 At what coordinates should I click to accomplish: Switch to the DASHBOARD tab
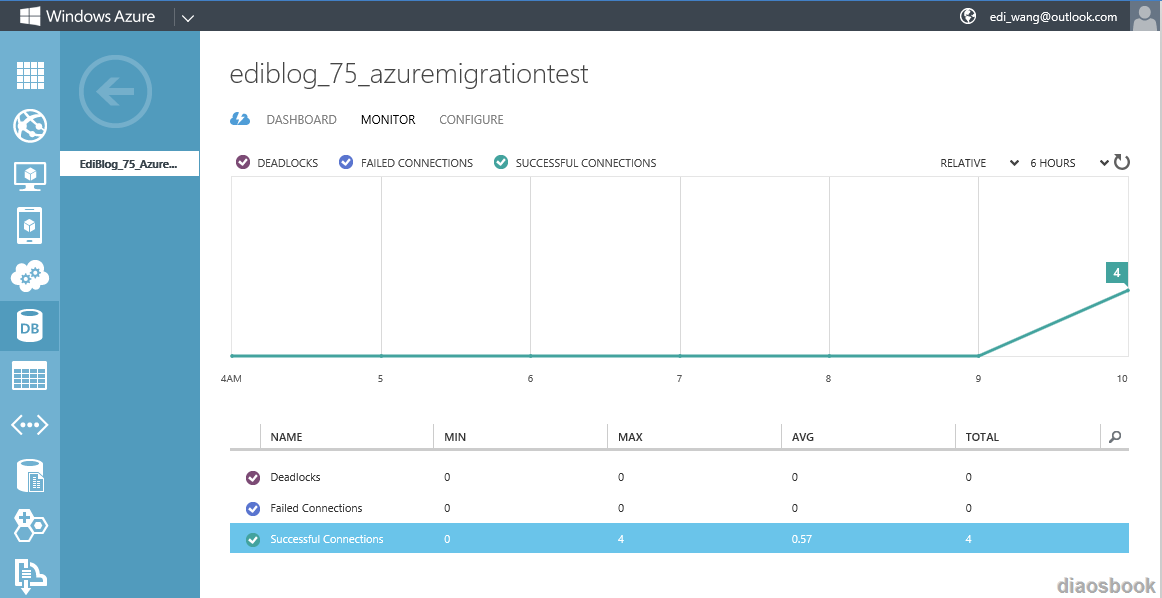click(x=302, y=119)
